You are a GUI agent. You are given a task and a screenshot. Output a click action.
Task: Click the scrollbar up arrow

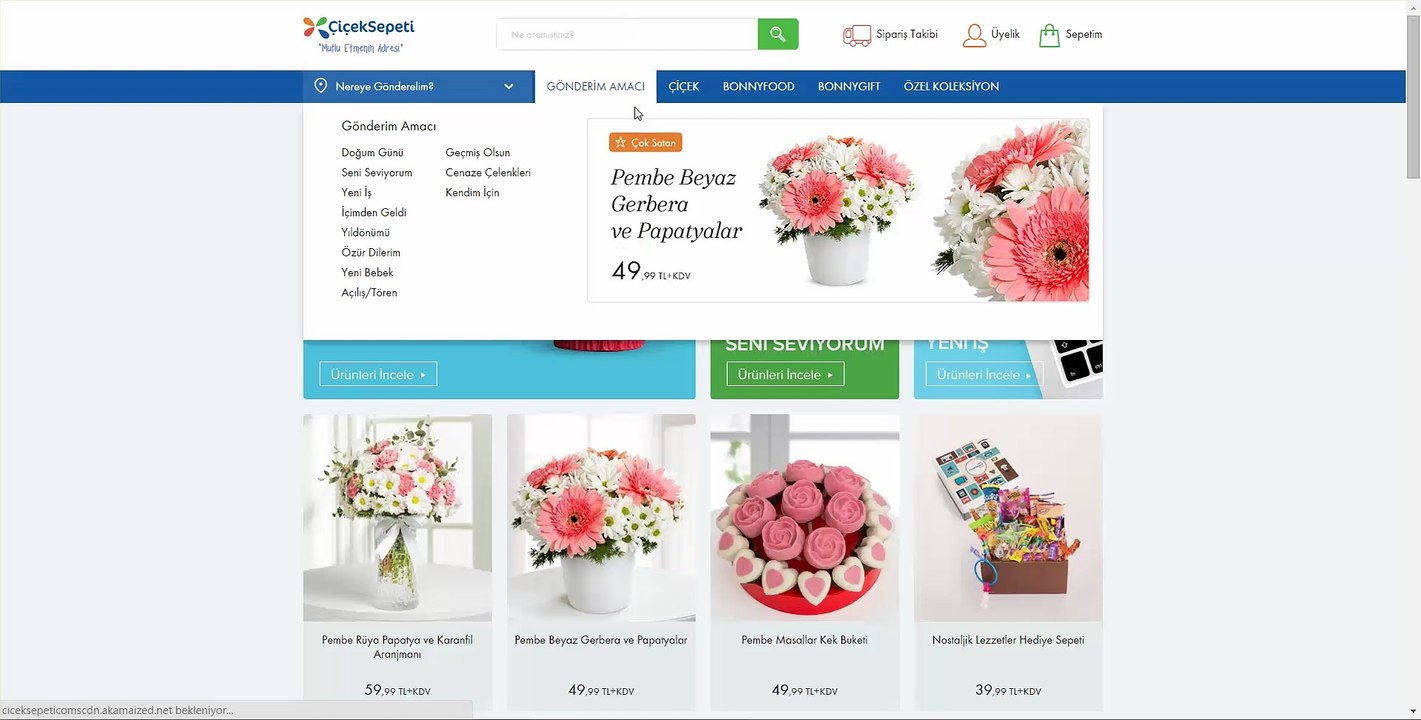point(1413,6)
